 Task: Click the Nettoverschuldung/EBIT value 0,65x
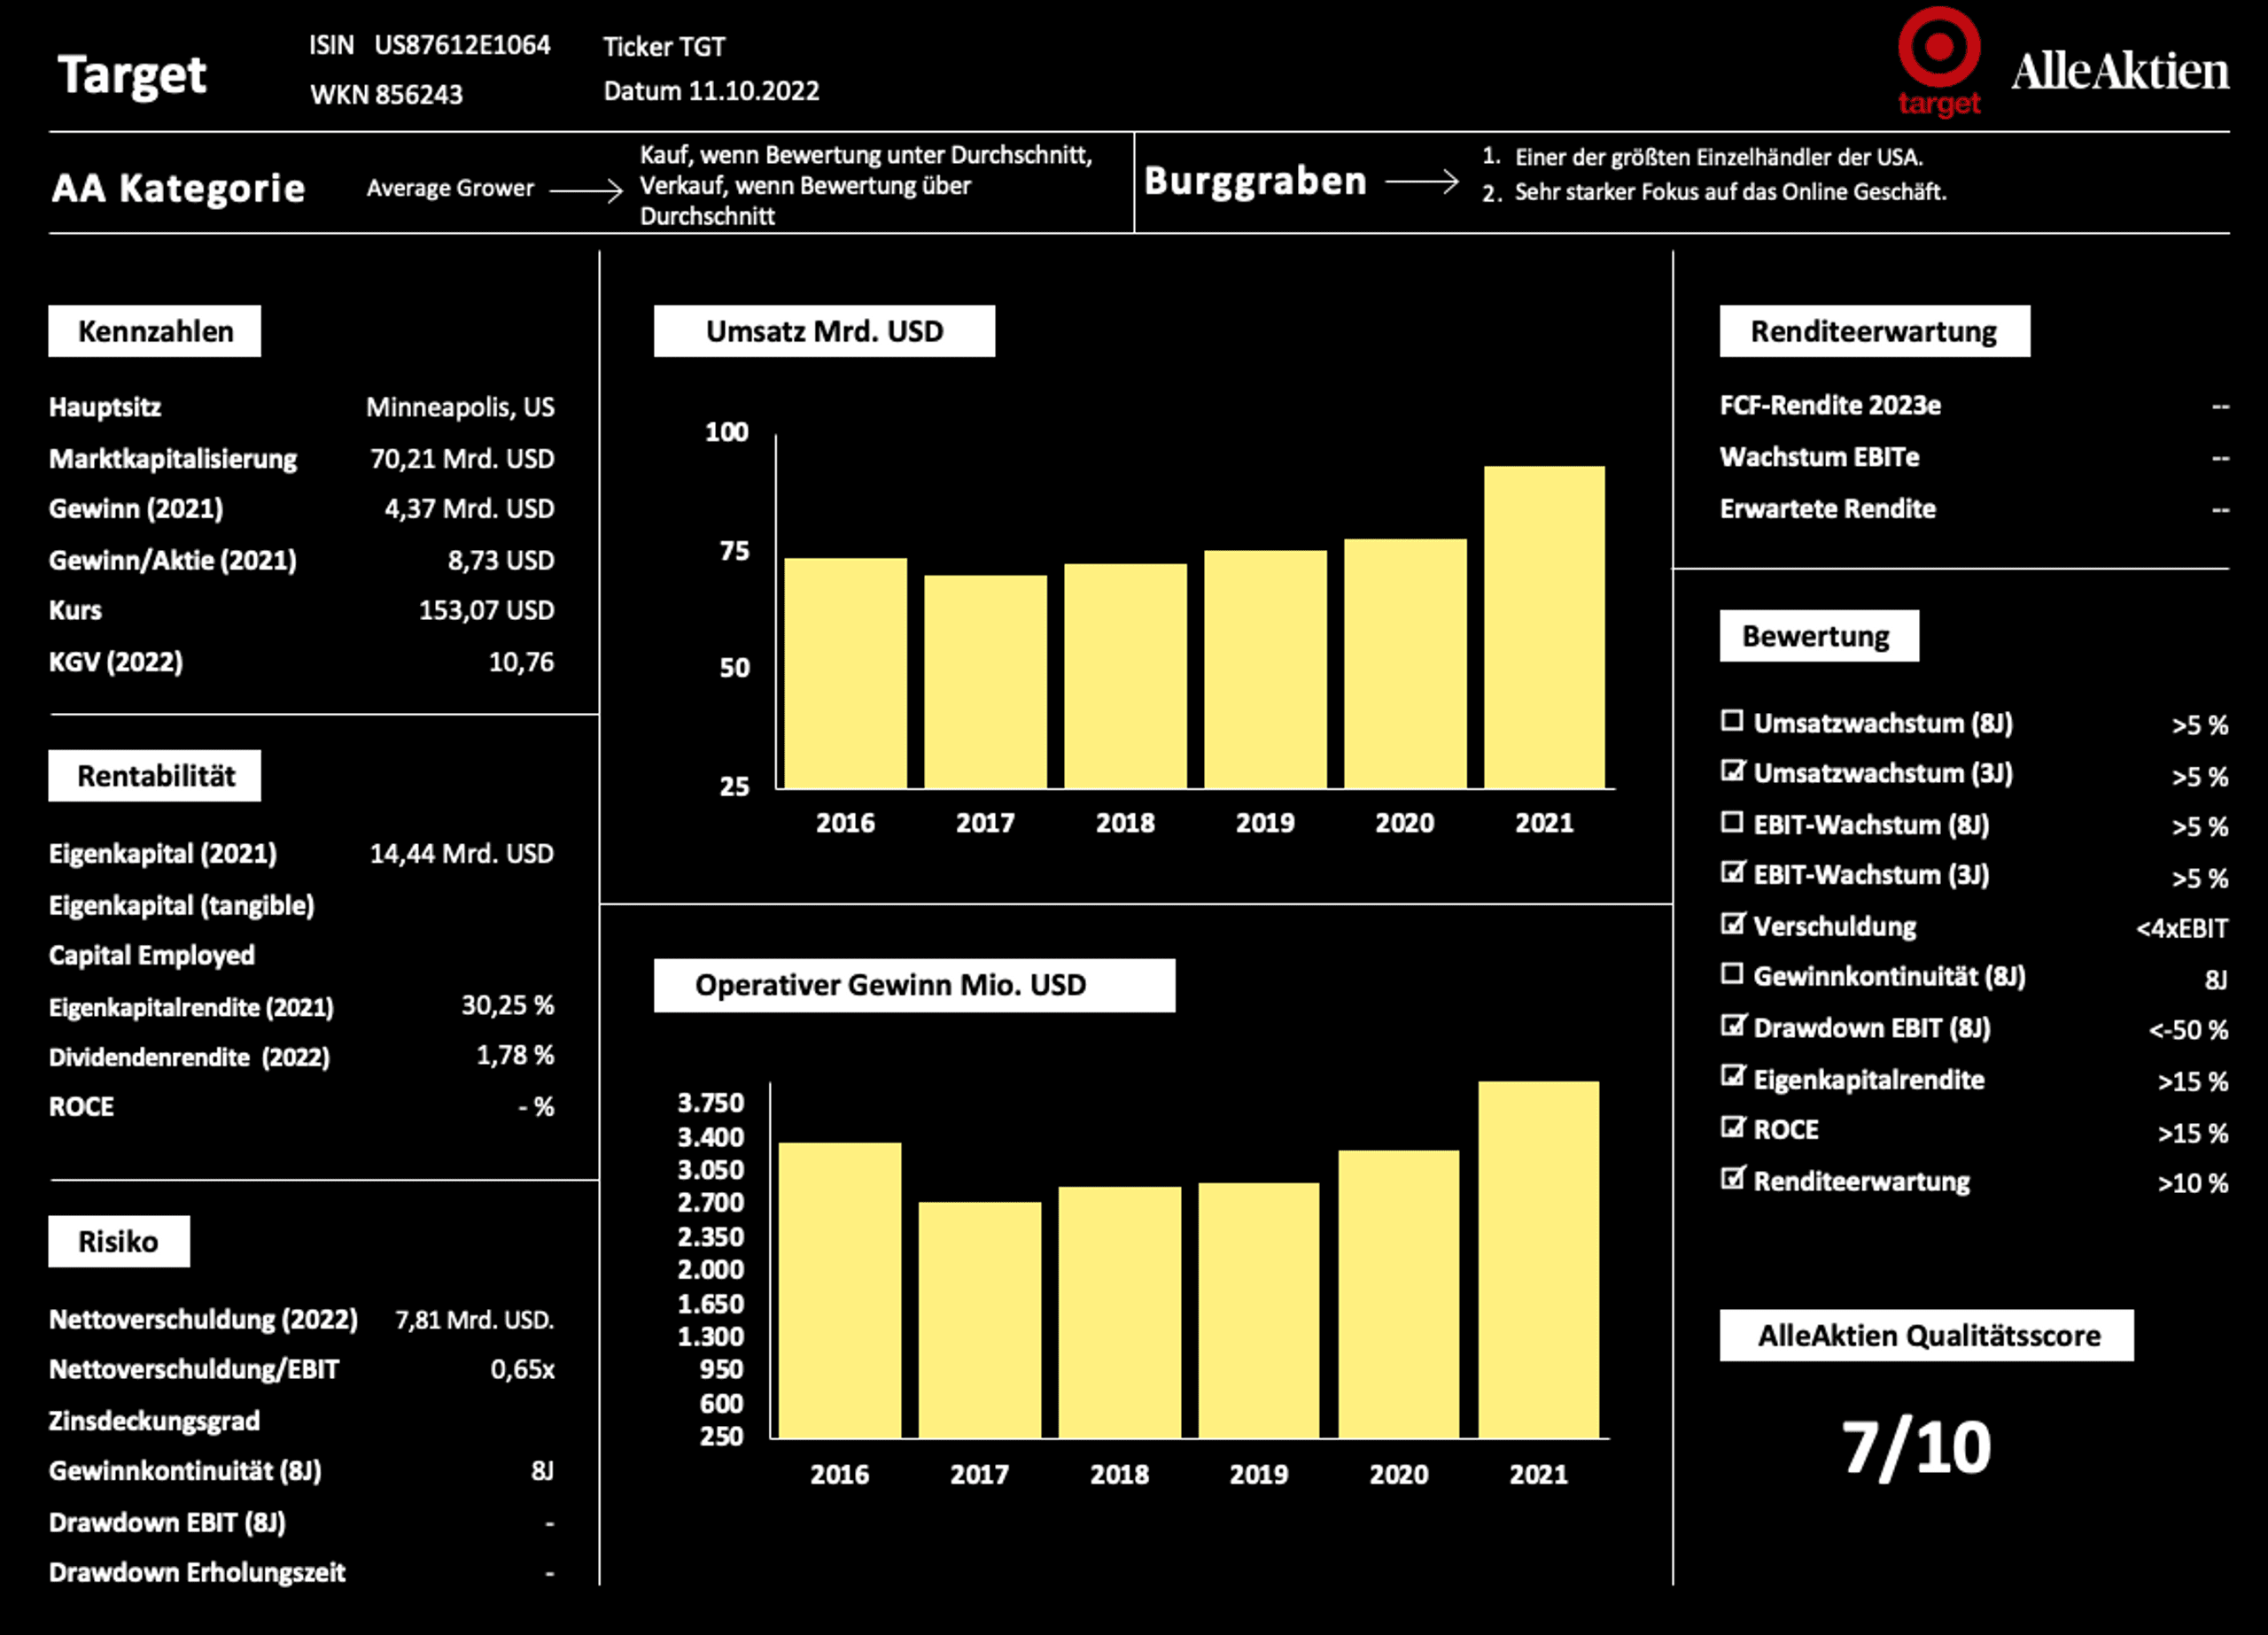point(522,1370)
